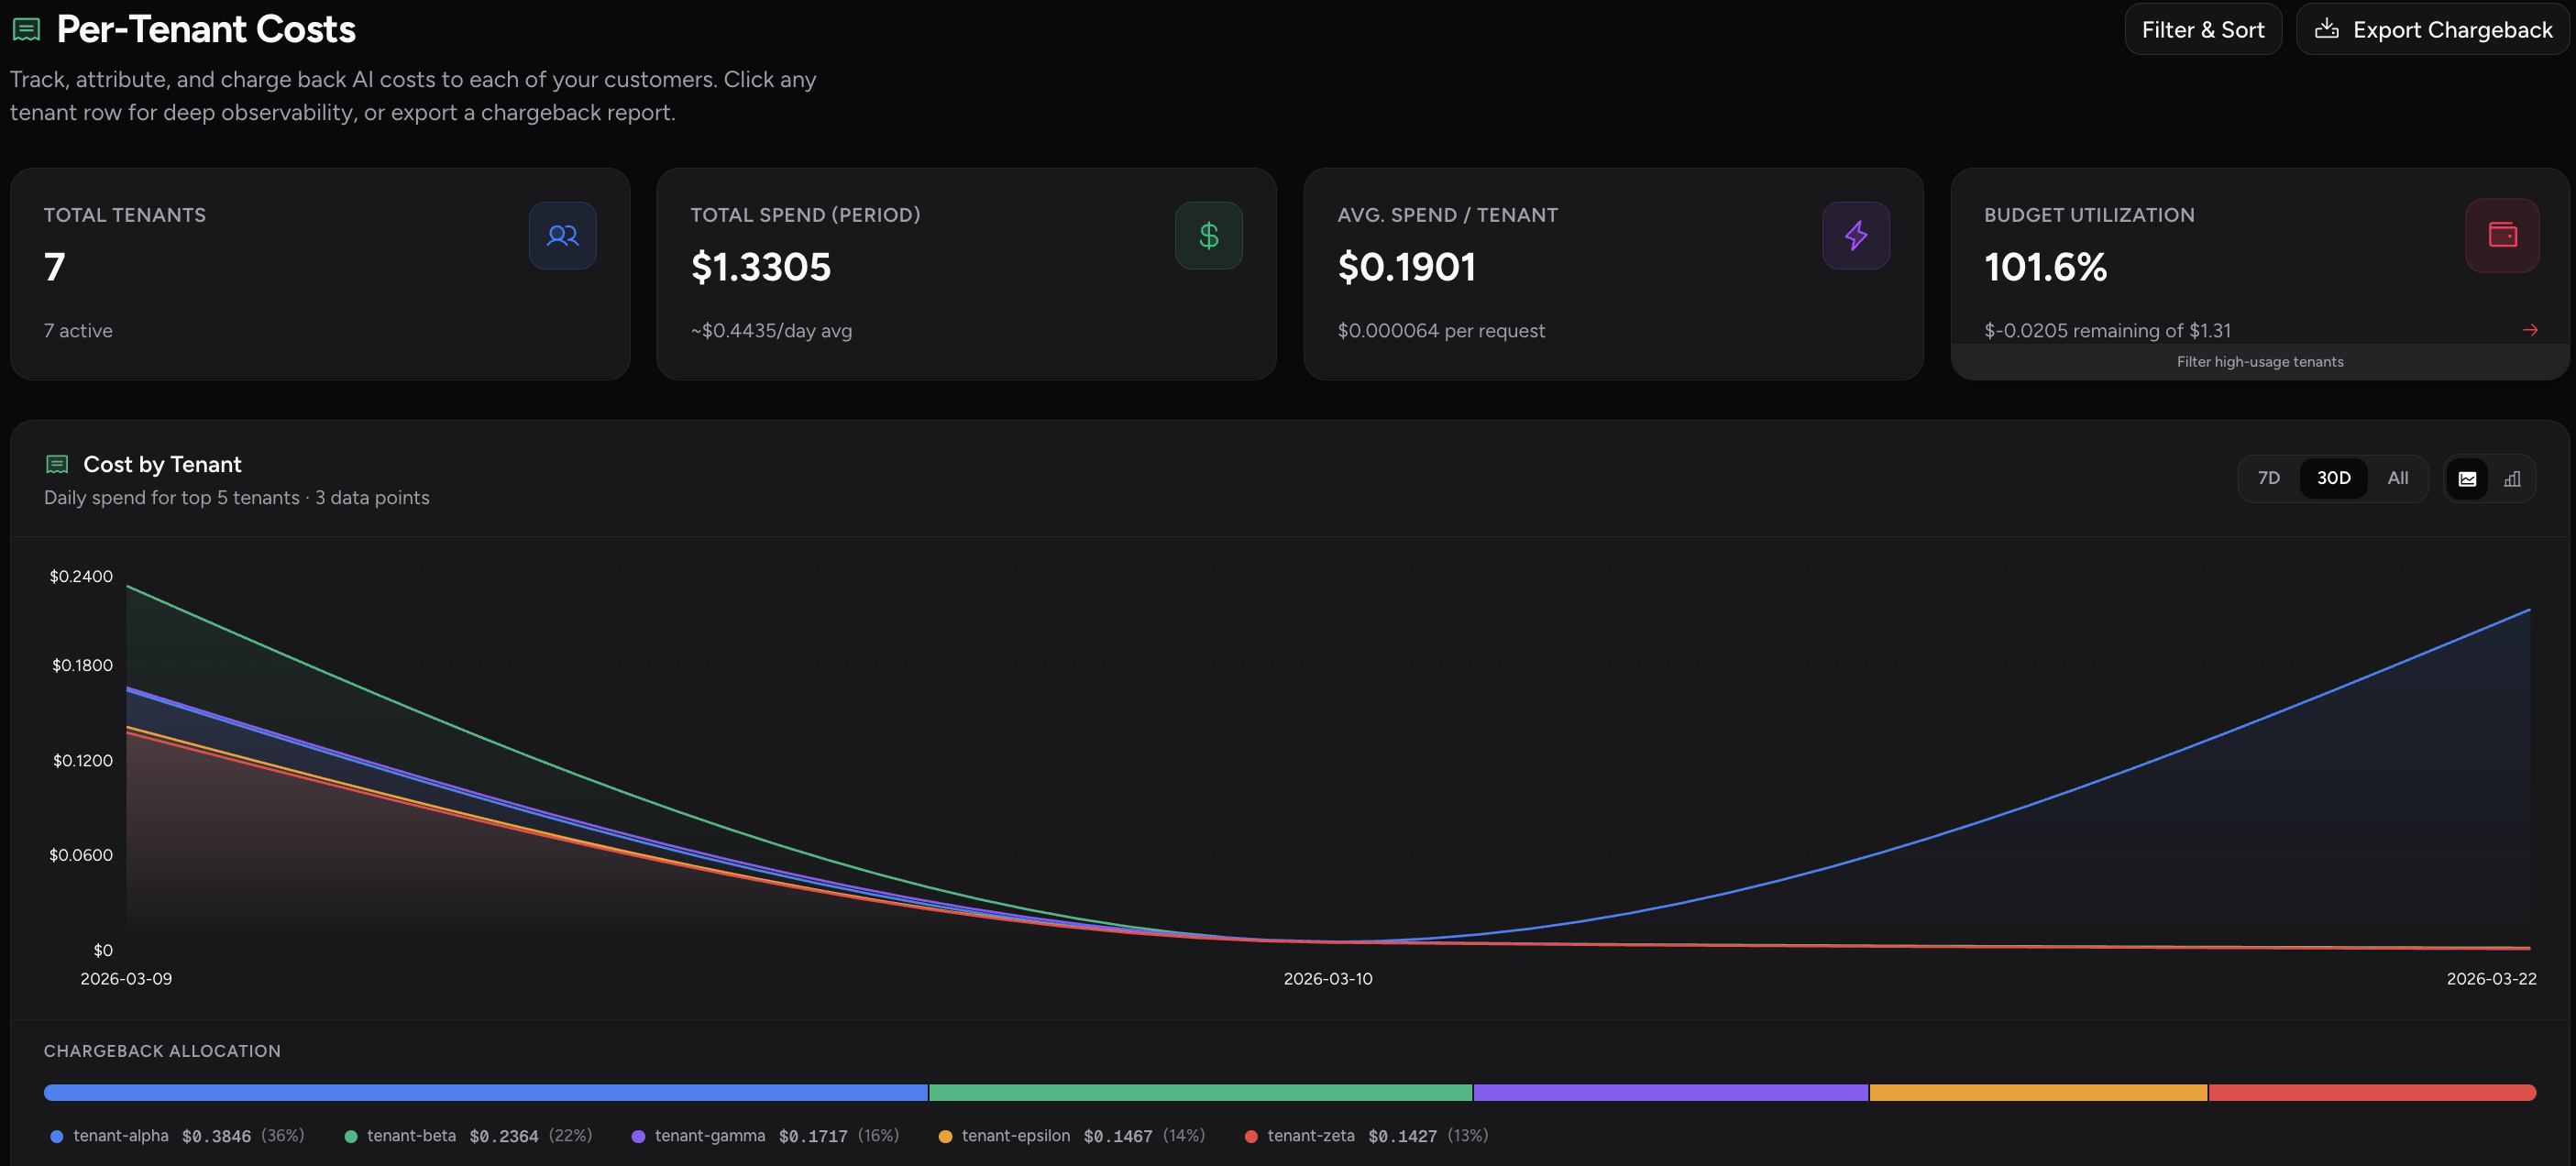
Task: Select the 30D time range
Action: tap(2332, 478)
